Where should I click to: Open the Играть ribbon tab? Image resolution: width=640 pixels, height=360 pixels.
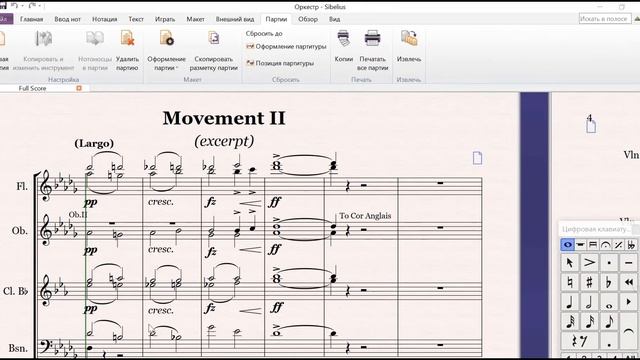tap(165, 19)
